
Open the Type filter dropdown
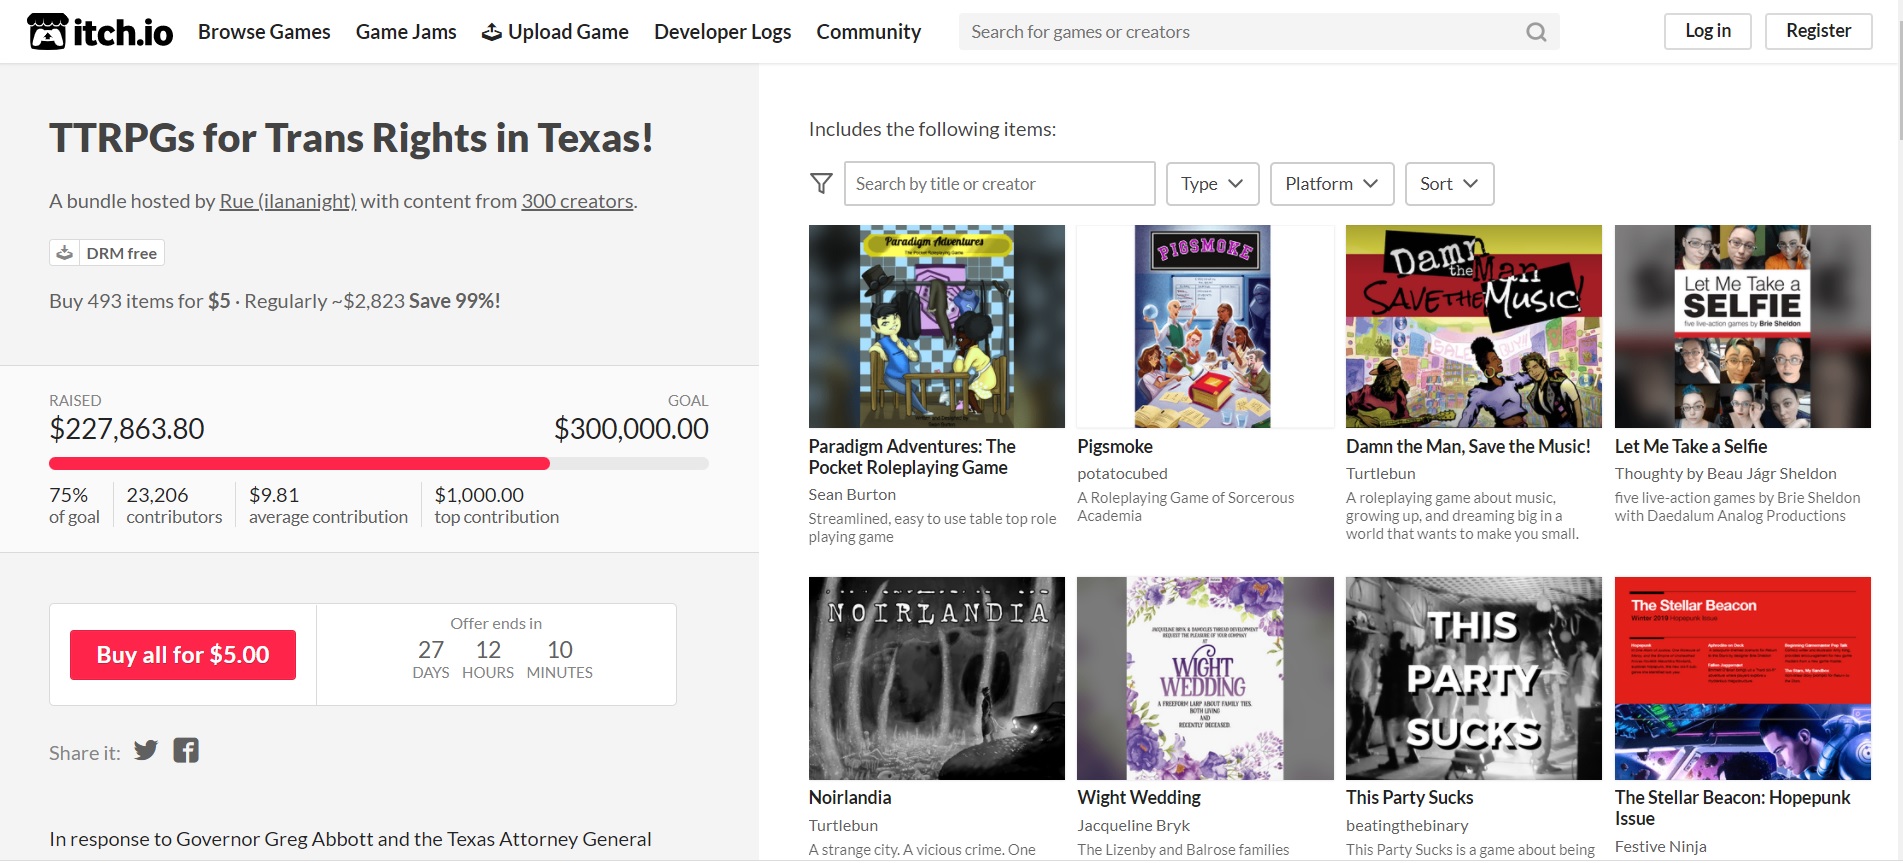pyautogui.click(x=1212, y=184)
